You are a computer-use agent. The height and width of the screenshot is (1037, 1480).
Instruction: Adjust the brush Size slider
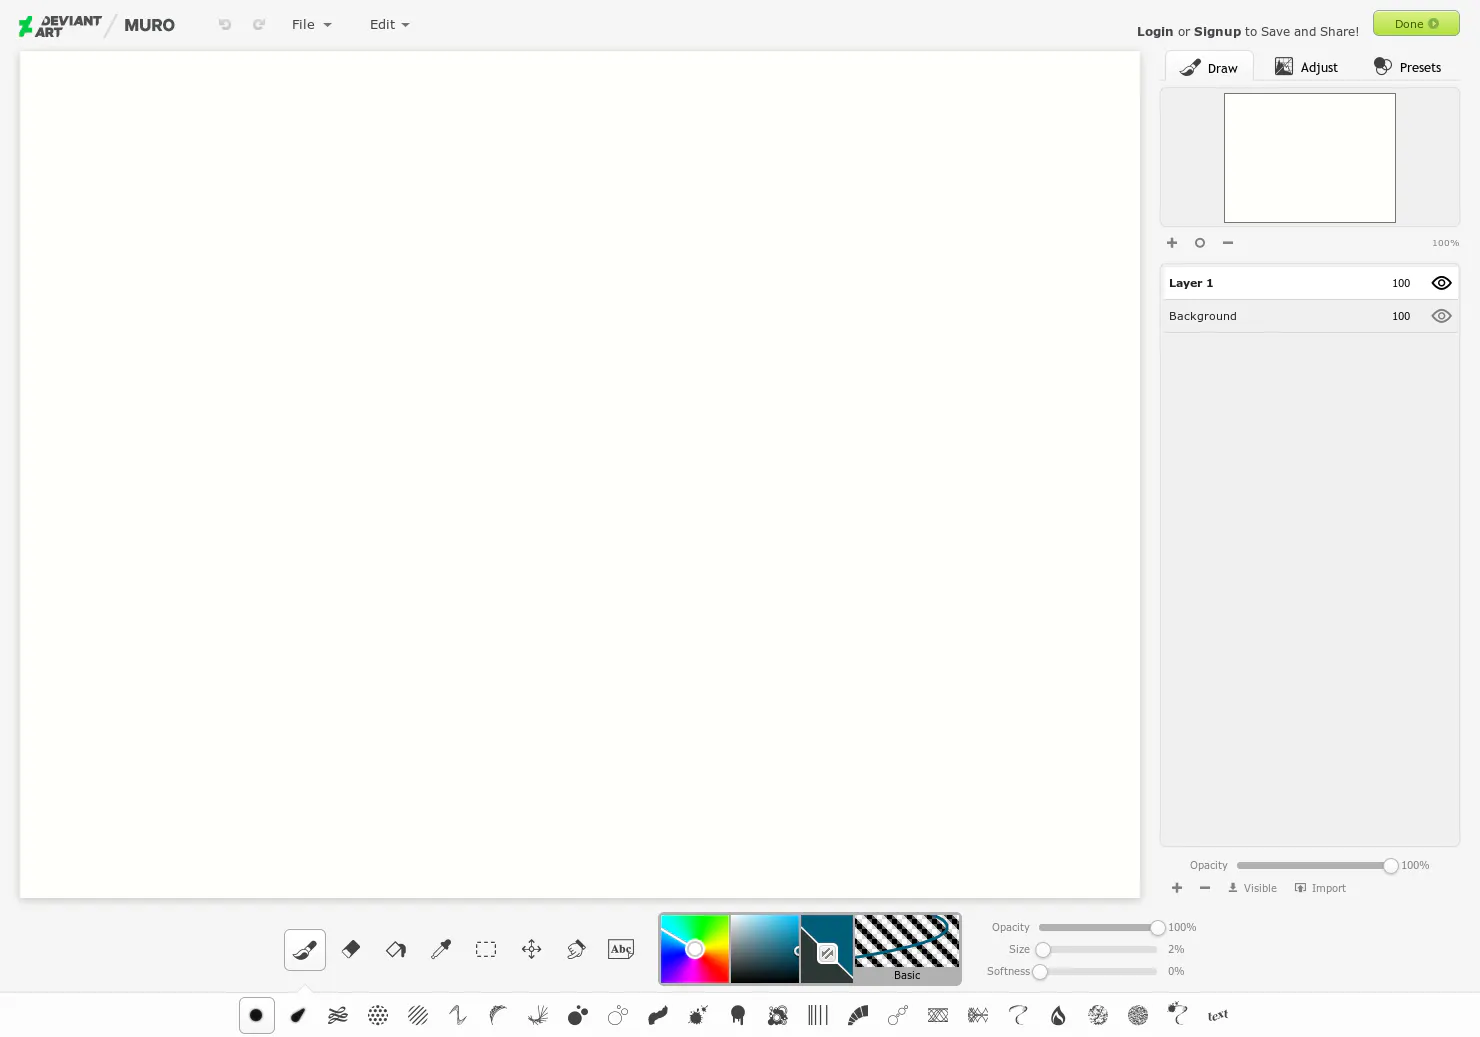pyautogui.click(x=1098, y=949)
